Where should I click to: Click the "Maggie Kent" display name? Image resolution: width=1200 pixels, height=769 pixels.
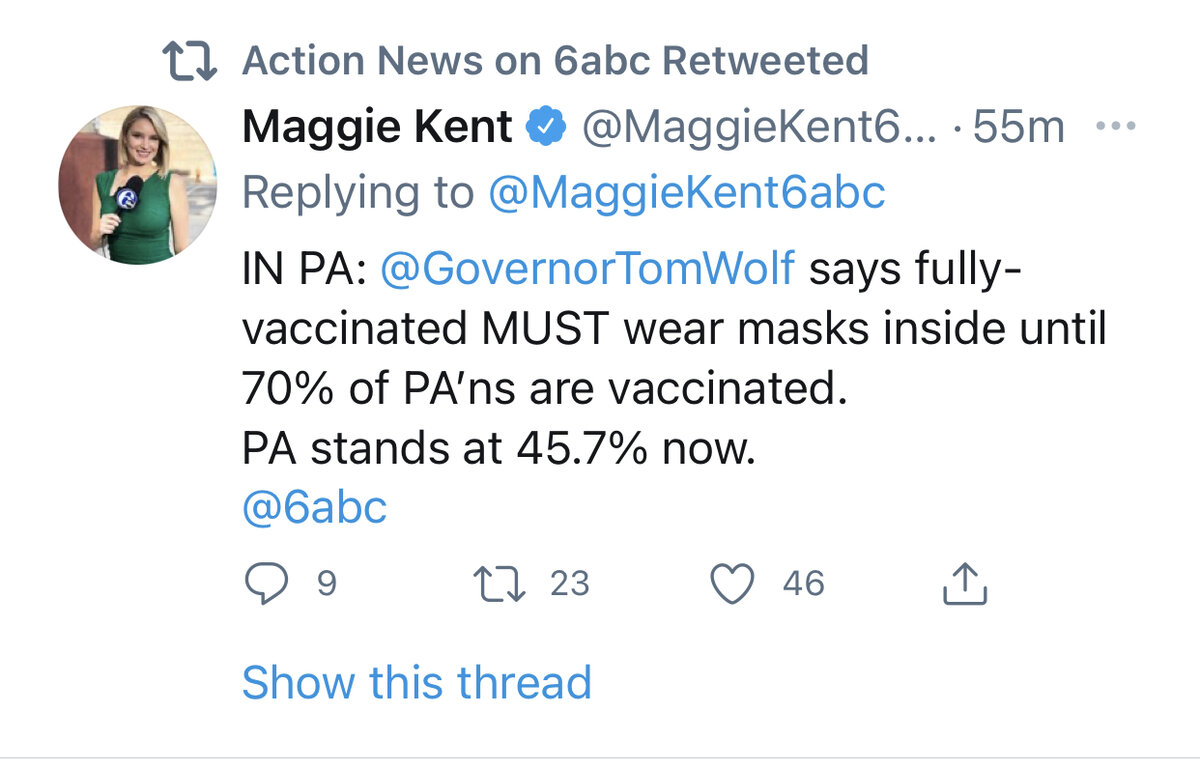click(377, 128)
